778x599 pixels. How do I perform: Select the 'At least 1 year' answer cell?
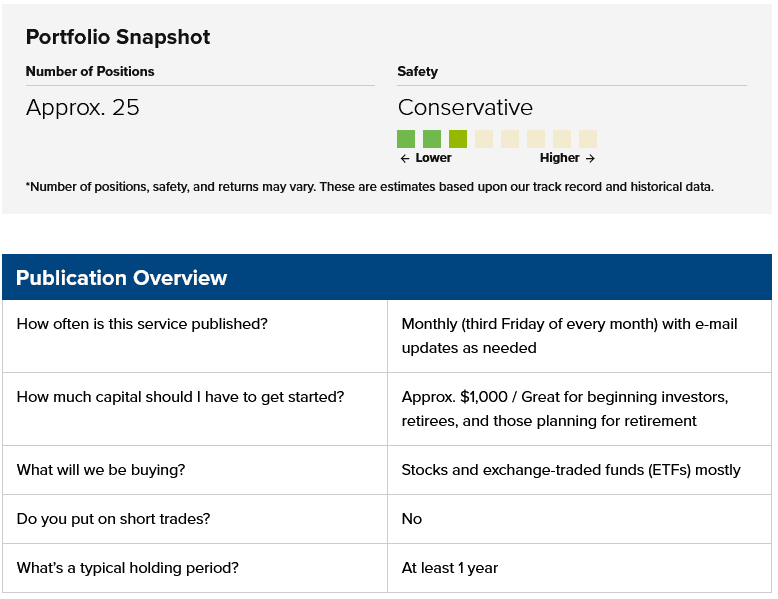click(x=580, y=568)
